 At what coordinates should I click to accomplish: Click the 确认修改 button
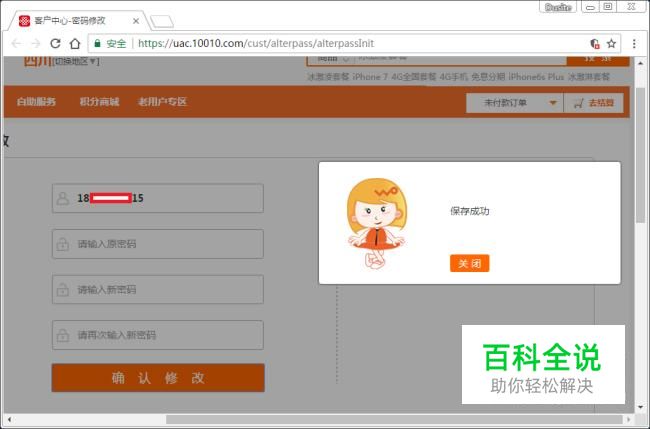(158, 378)
